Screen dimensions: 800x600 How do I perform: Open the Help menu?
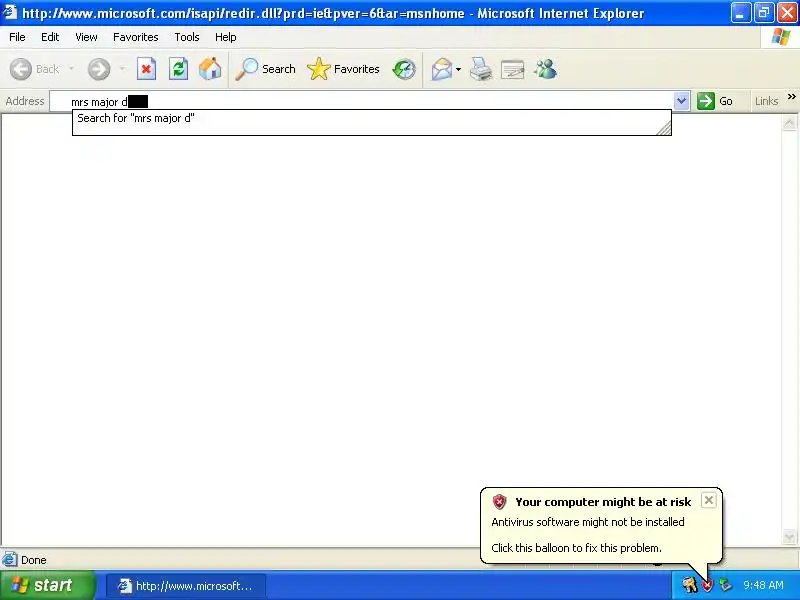tap(226, 37)
